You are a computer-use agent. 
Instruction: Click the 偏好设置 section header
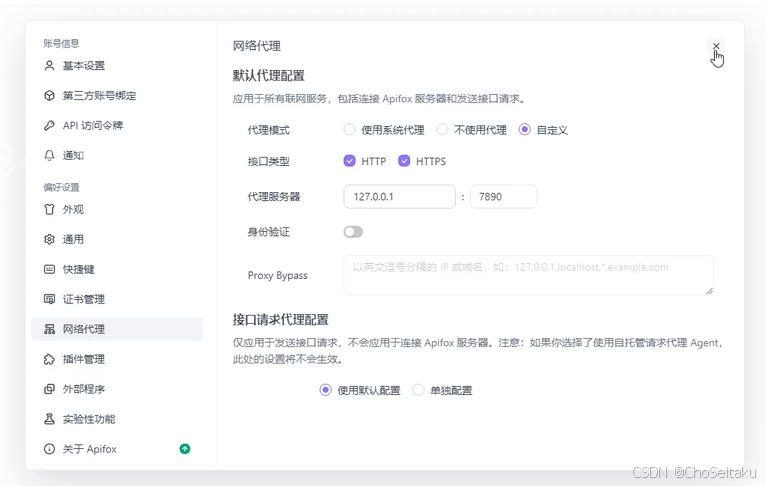[61, 188]
